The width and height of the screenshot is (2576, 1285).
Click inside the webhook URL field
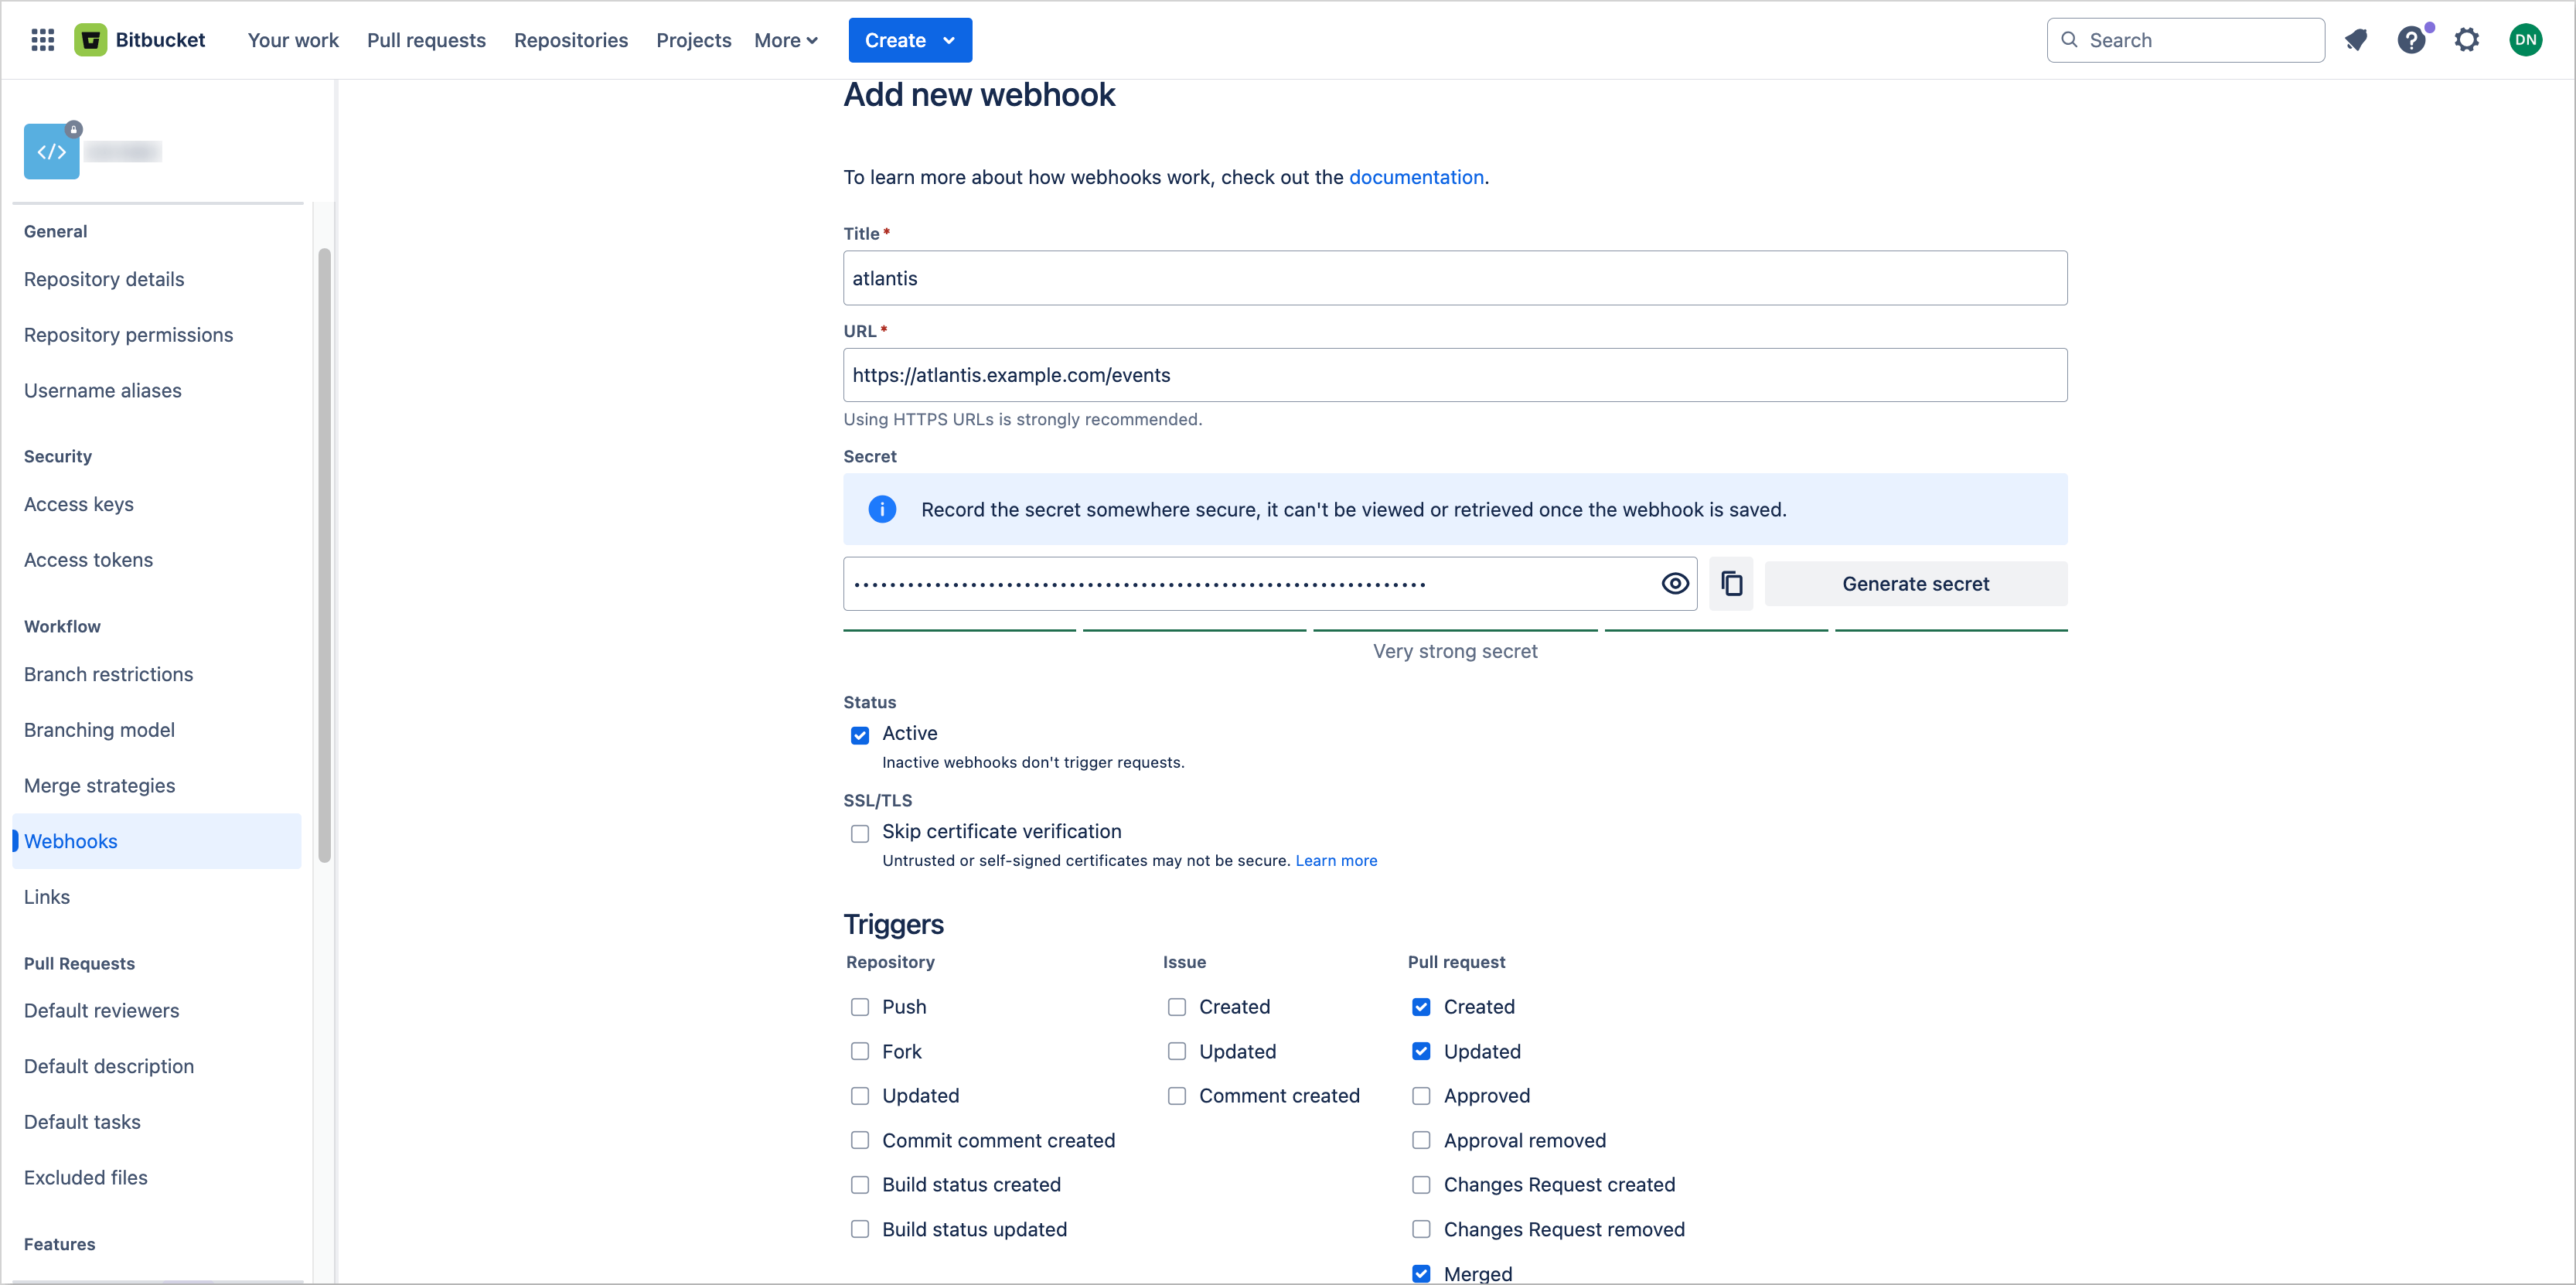(x=1454, y=375)
